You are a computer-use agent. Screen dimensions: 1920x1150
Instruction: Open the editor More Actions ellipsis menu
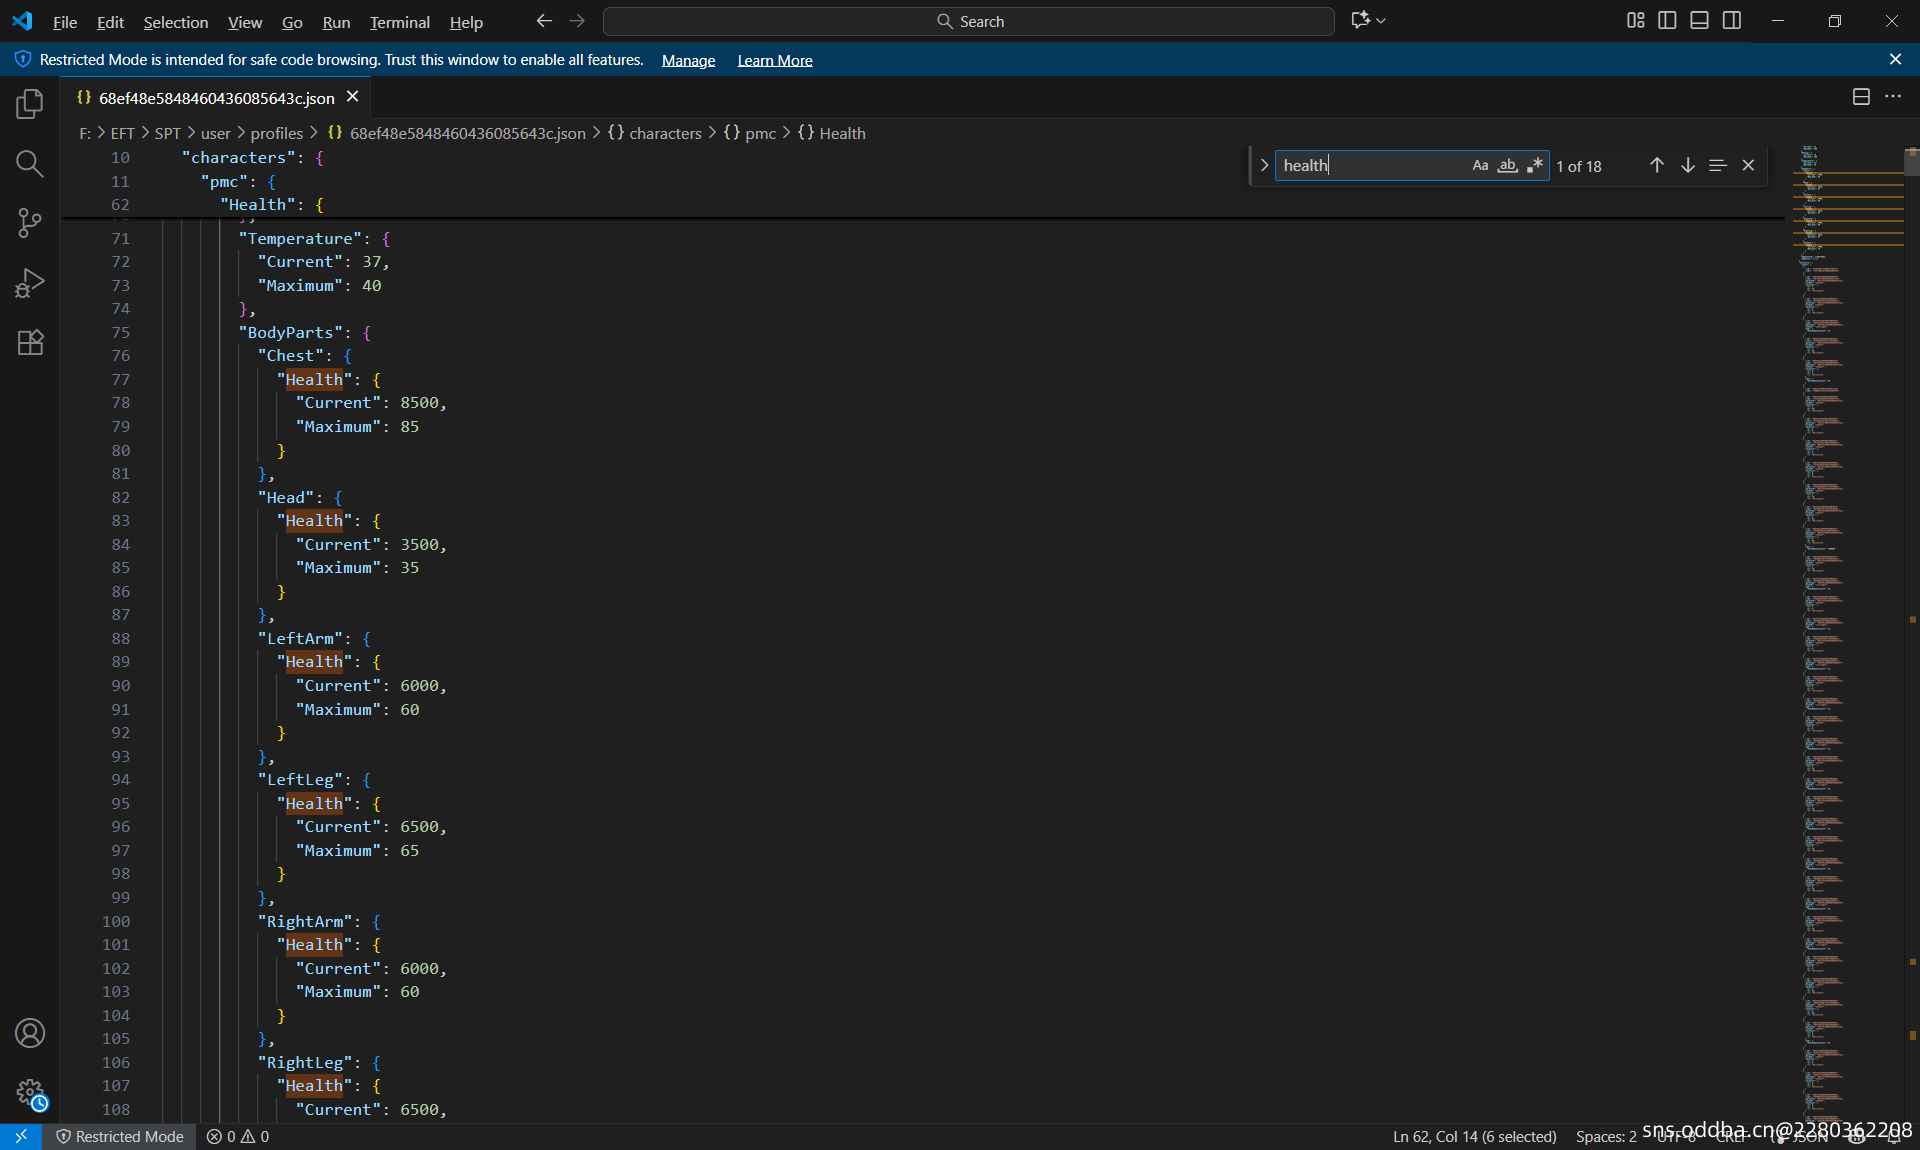(1893, 97)
